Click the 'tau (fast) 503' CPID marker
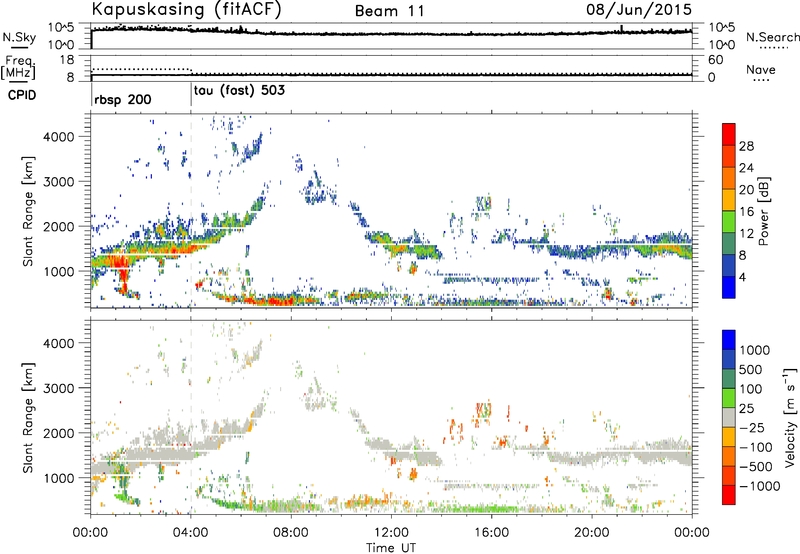The height and width of the screenshot is (554, 800). 239,91
